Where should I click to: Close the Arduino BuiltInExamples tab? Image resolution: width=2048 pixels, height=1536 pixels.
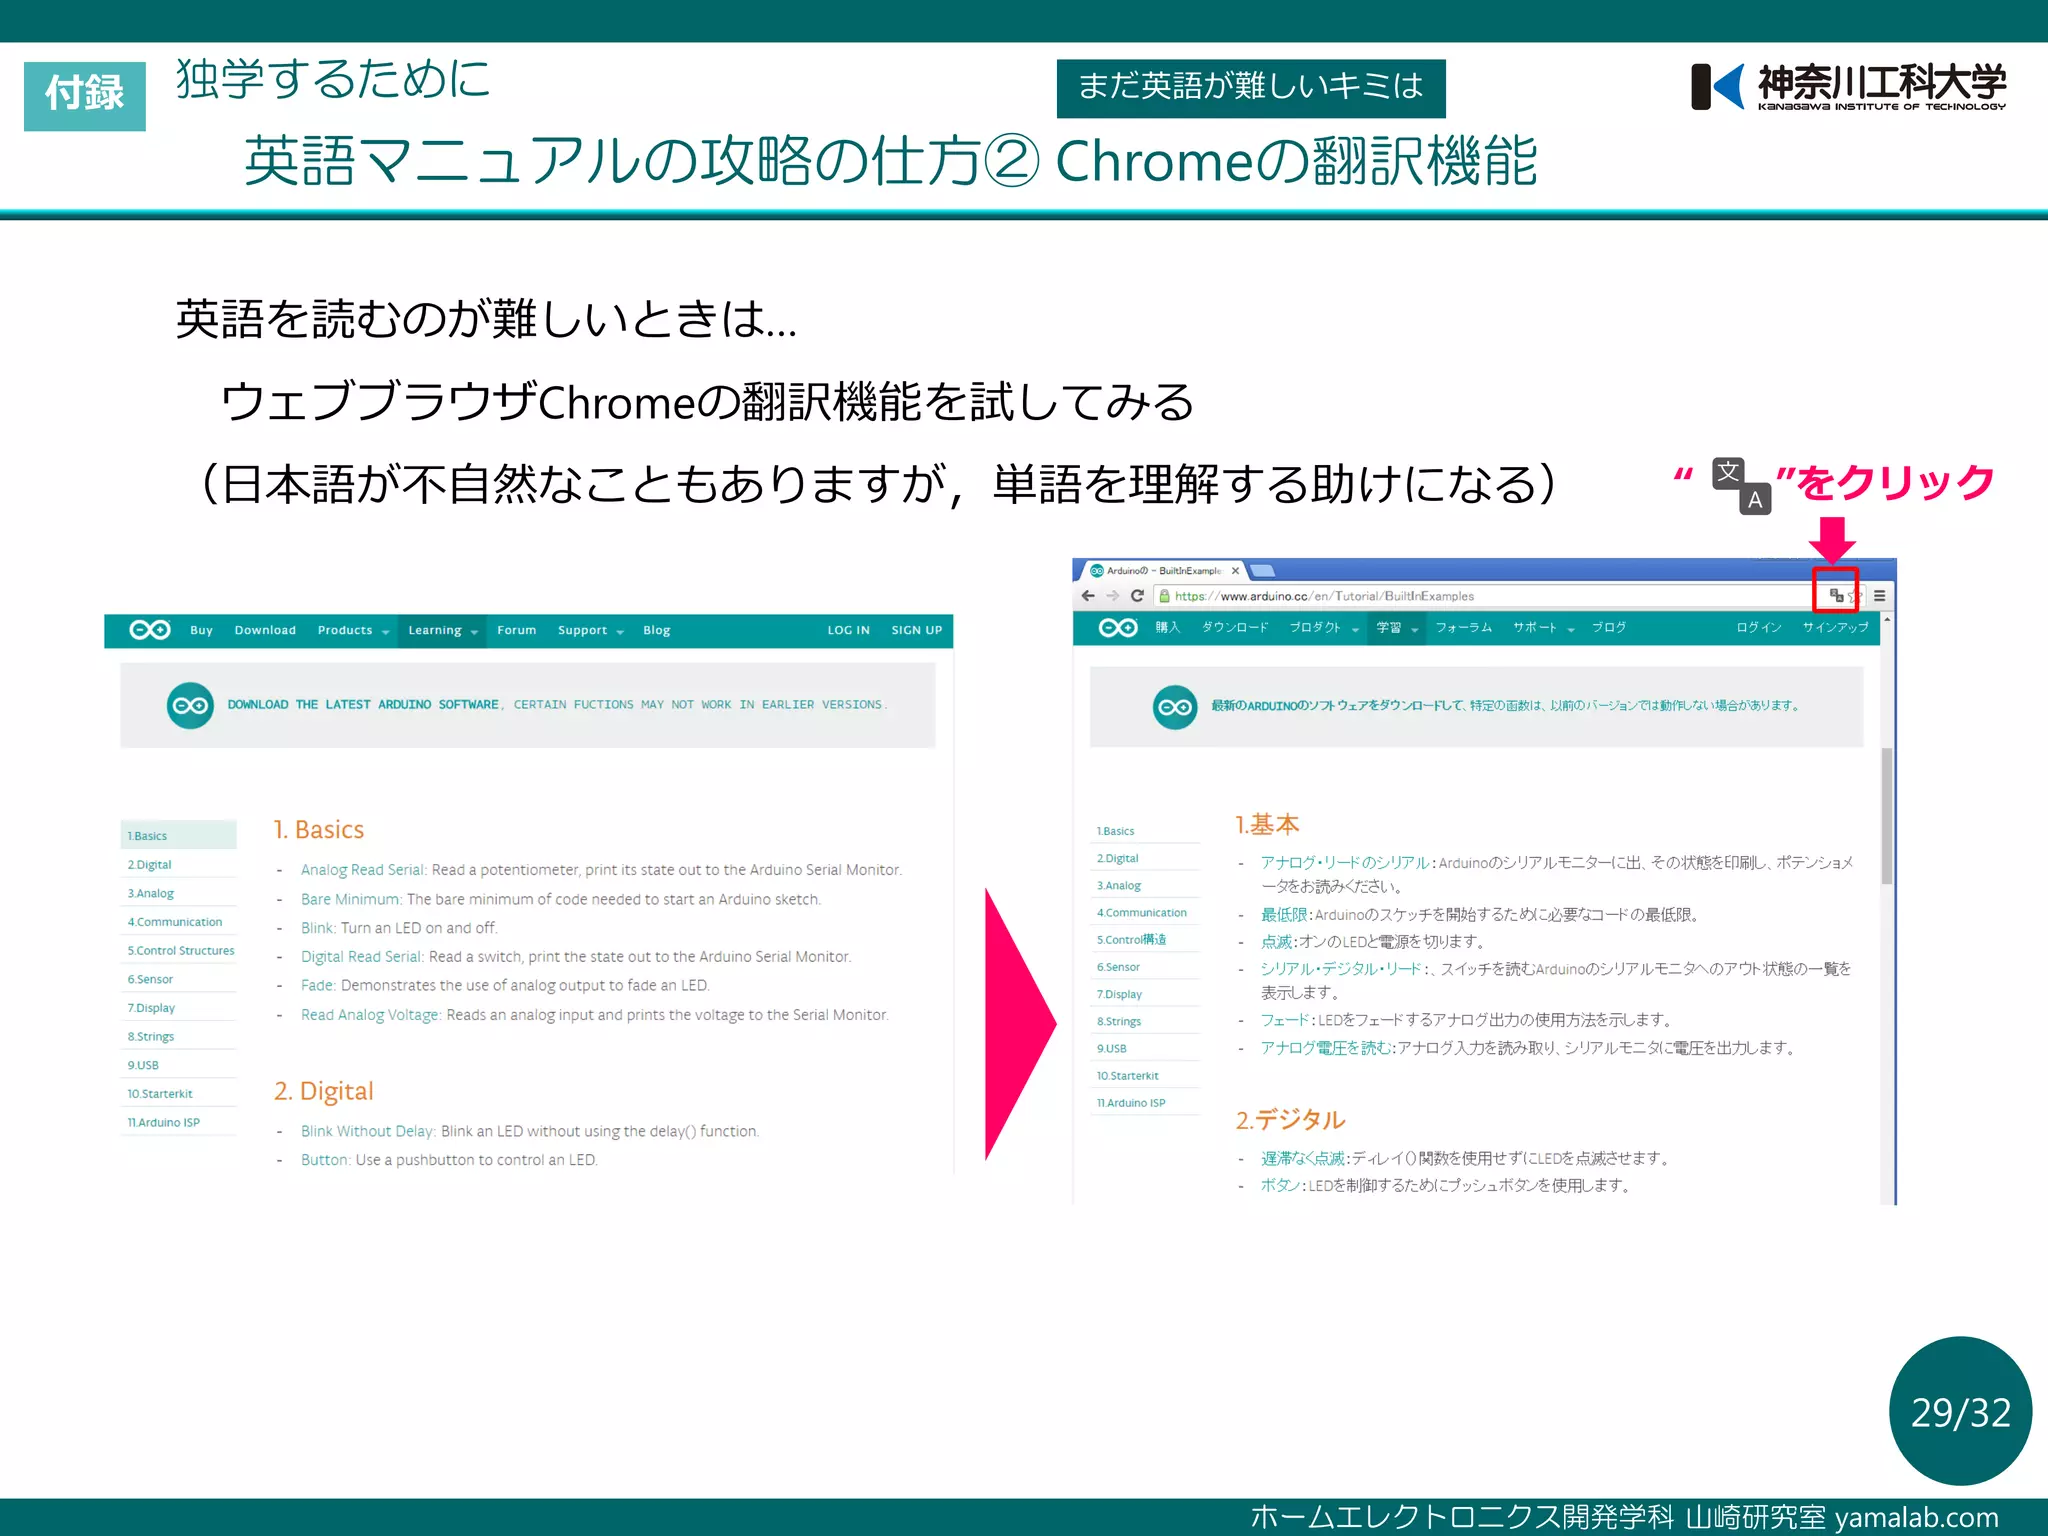(x=1235, y=571)
